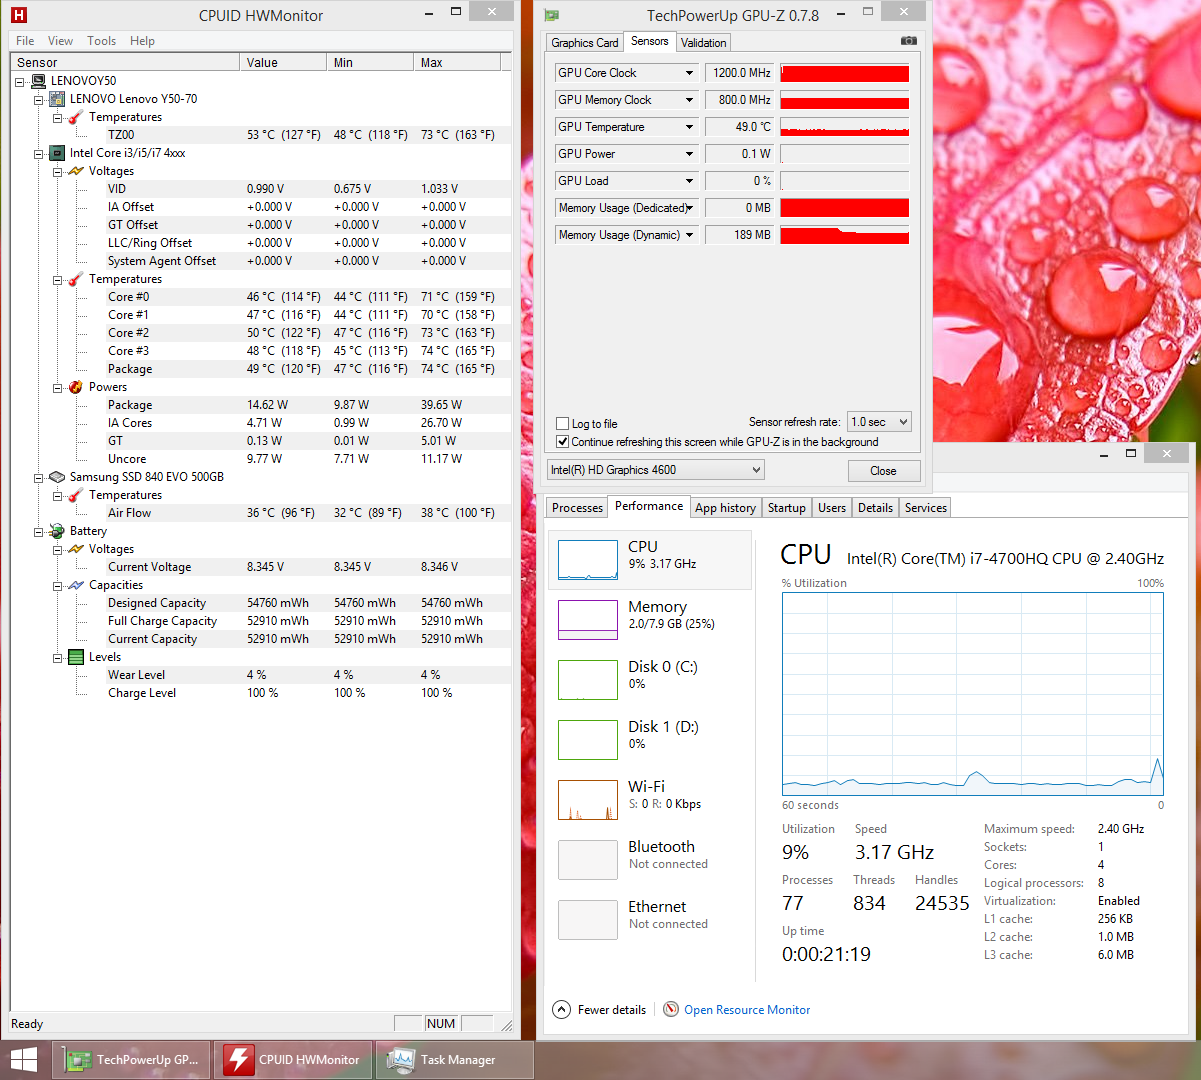Click the Max column header in HWMonitor
1201x1080 pixels.
[457, 62]
